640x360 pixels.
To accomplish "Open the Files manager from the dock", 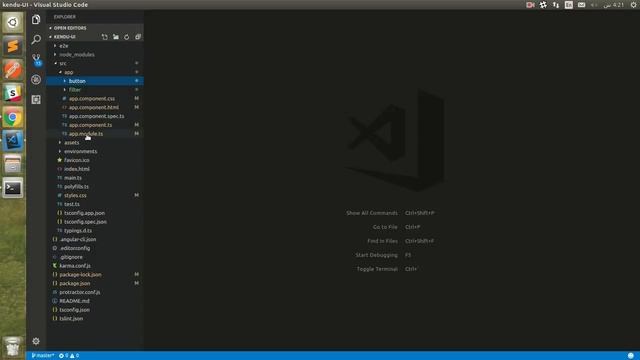I will [13, 164].
